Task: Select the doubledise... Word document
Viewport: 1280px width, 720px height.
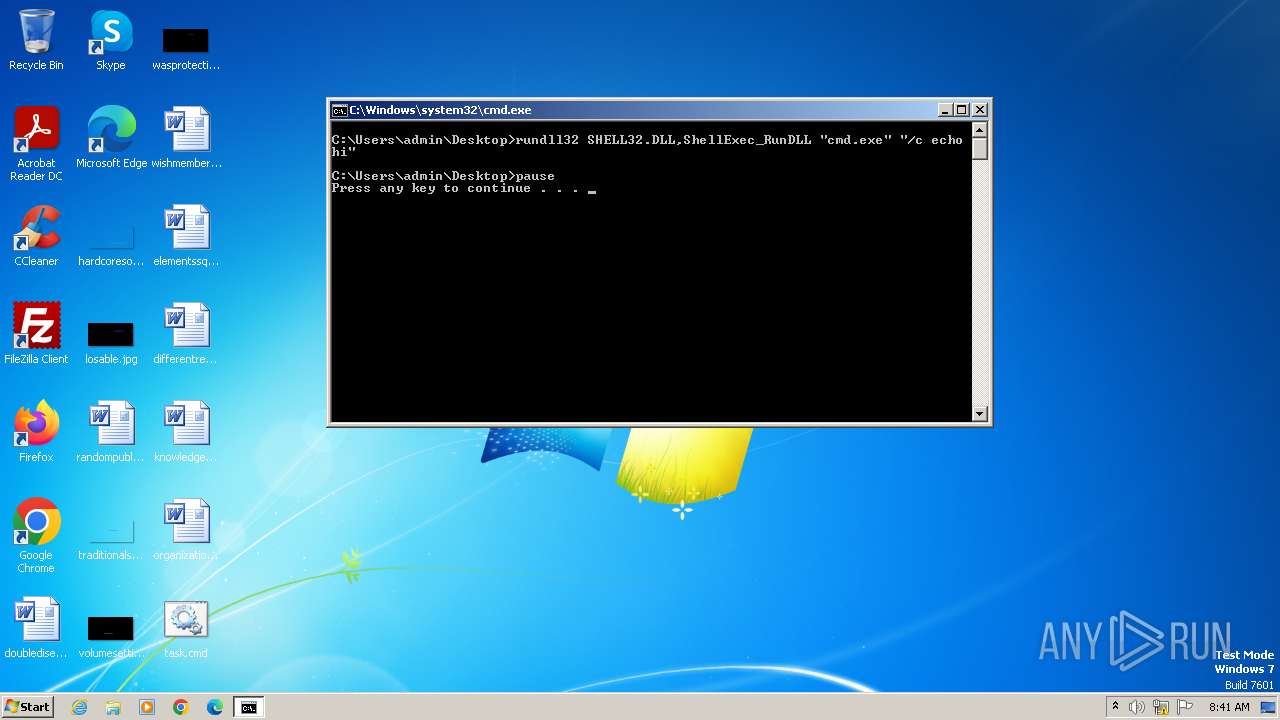Action: [x=36, y=628]
